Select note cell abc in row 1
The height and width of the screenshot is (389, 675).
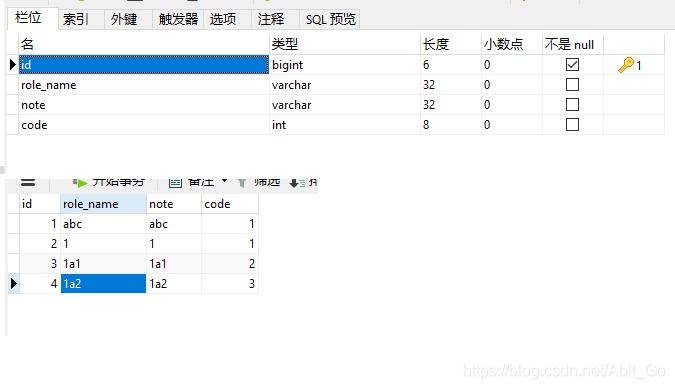(174, 224)
